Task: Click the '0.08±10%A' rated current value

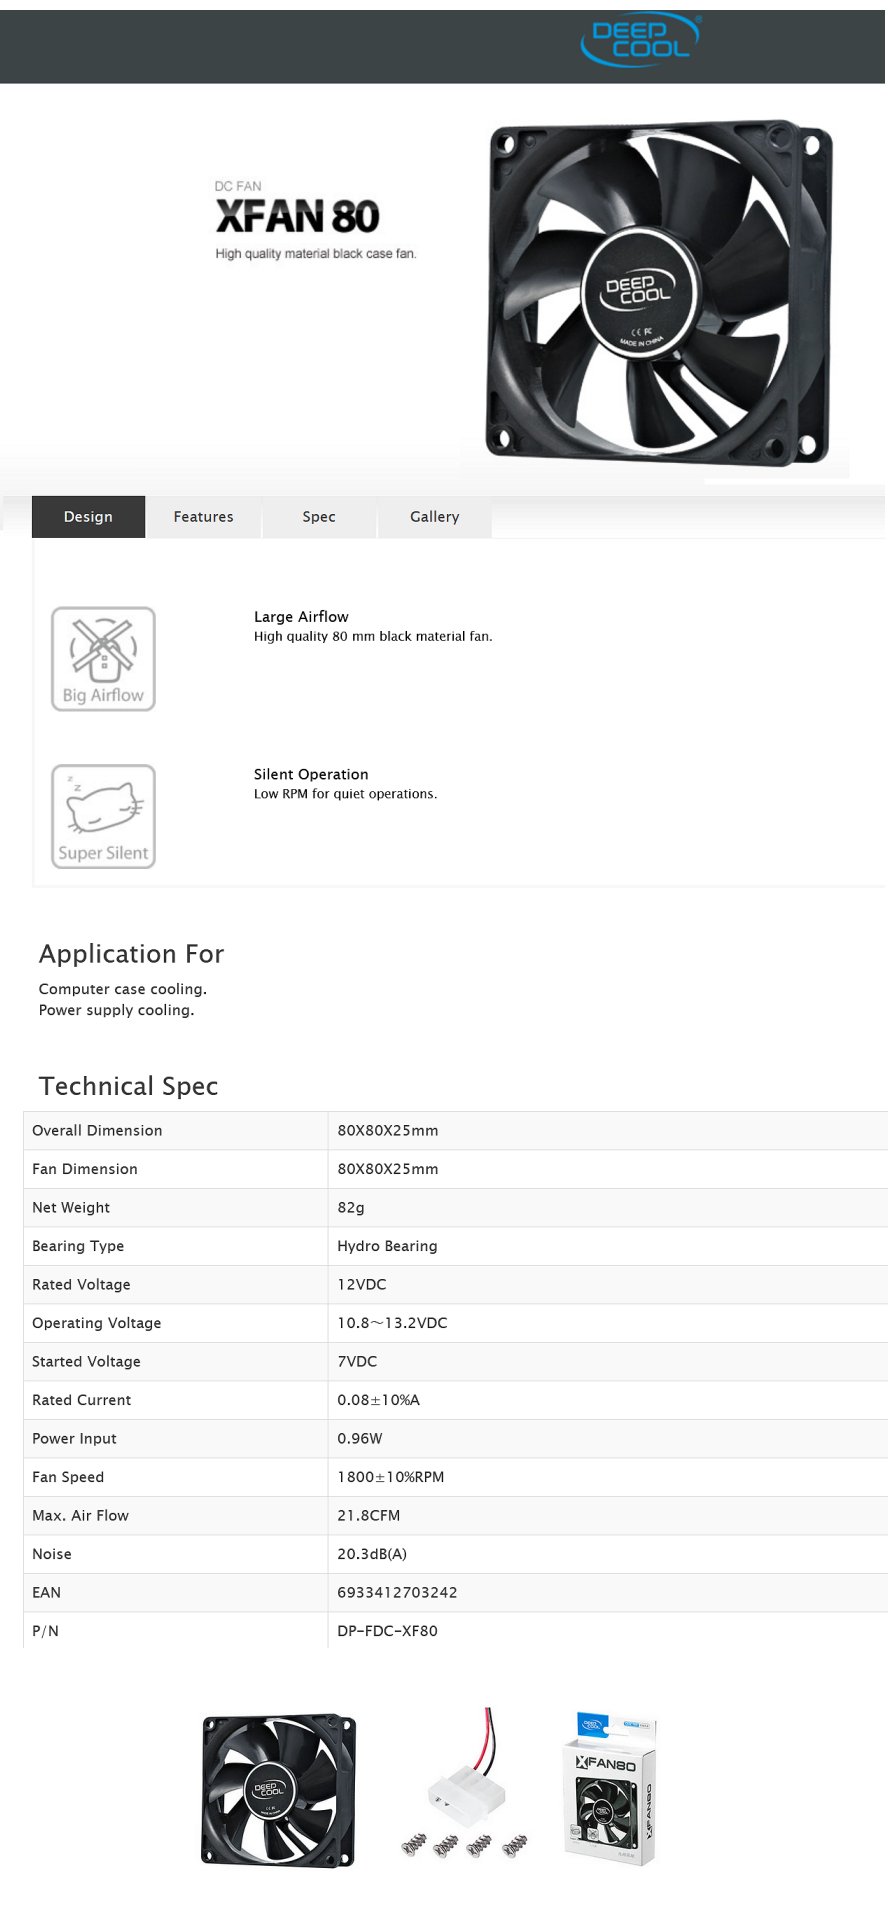Action: (378, 1400)
